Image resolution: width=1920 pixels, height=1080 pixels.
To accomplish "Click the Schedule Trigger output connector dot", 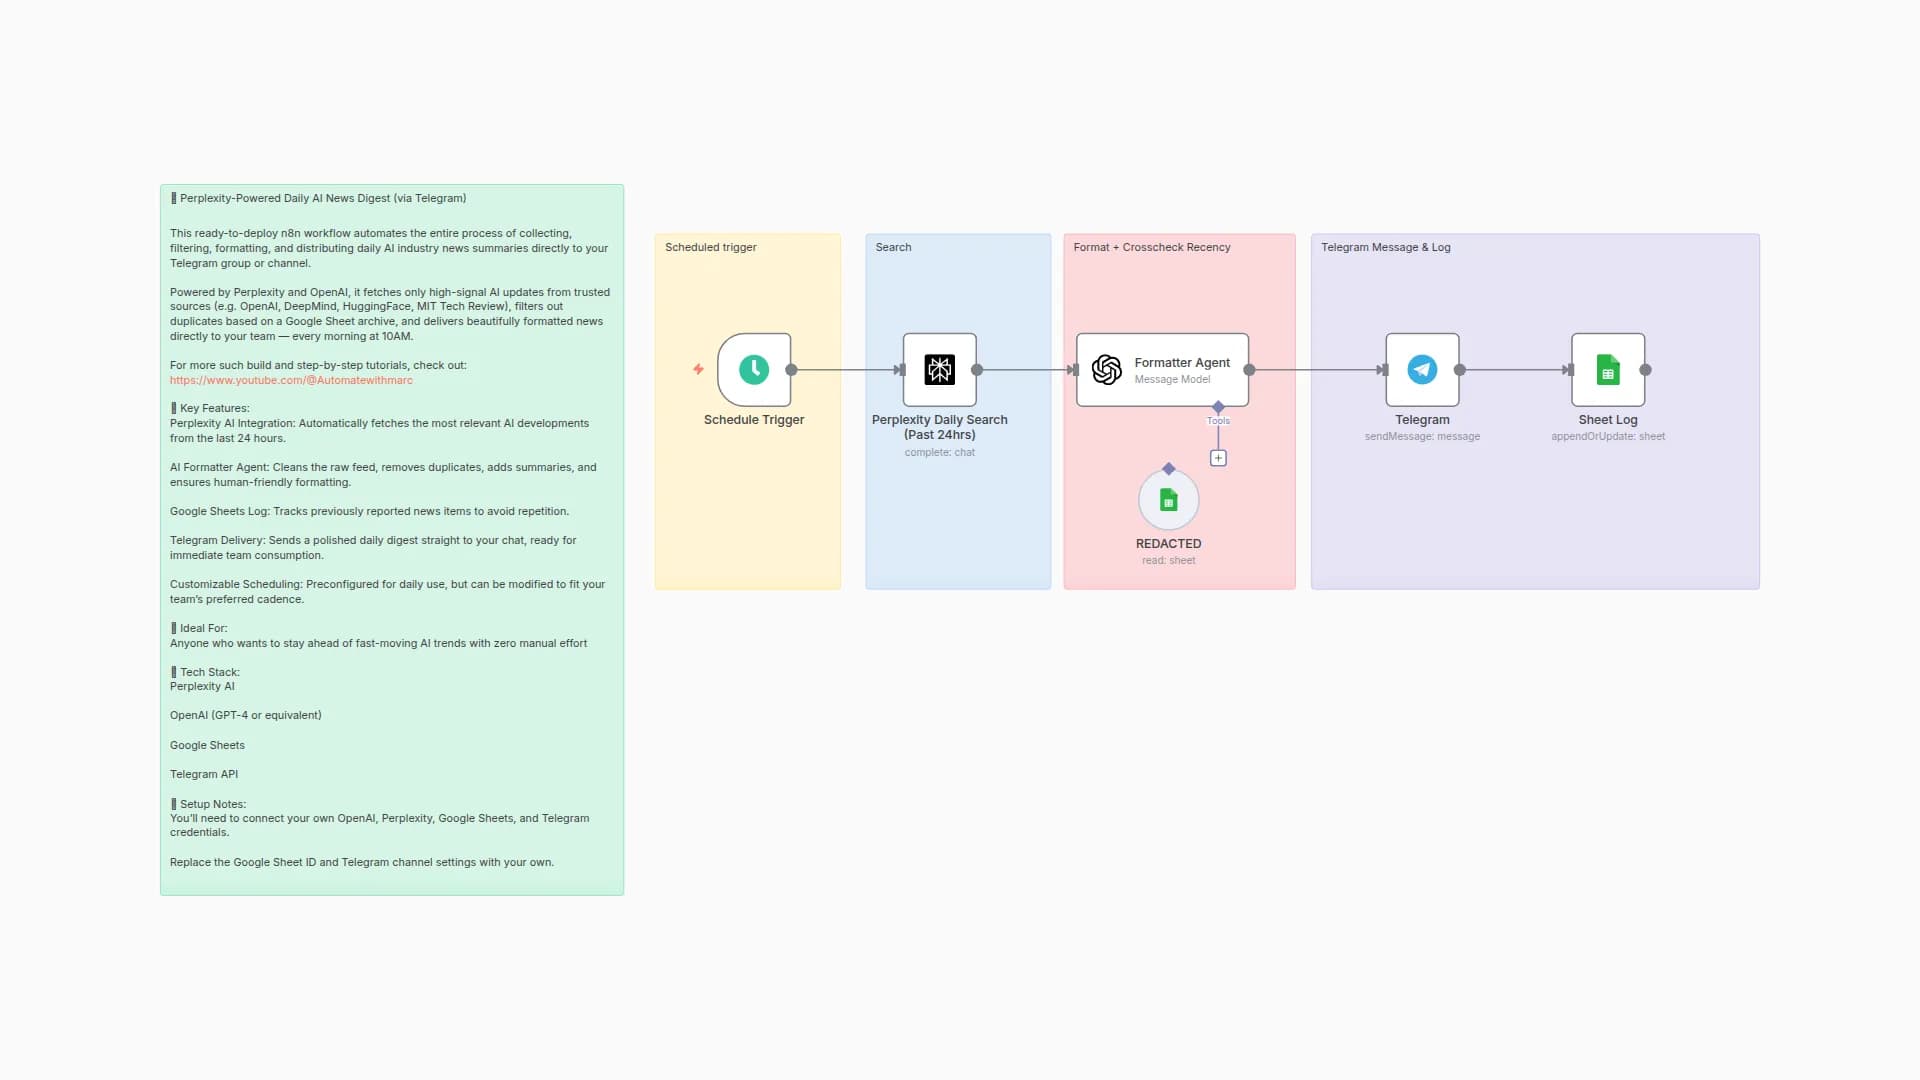I will tap(791, 370).
